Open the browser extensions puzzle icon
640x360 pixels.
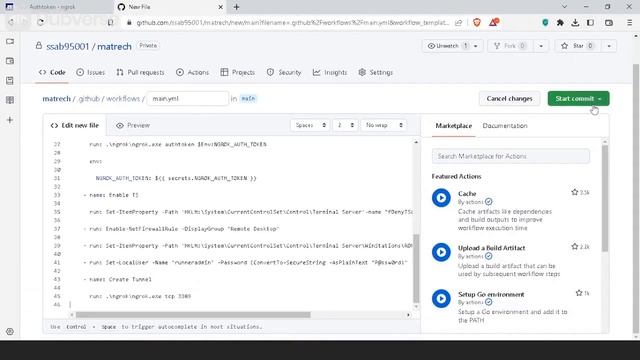pos(560,23)
